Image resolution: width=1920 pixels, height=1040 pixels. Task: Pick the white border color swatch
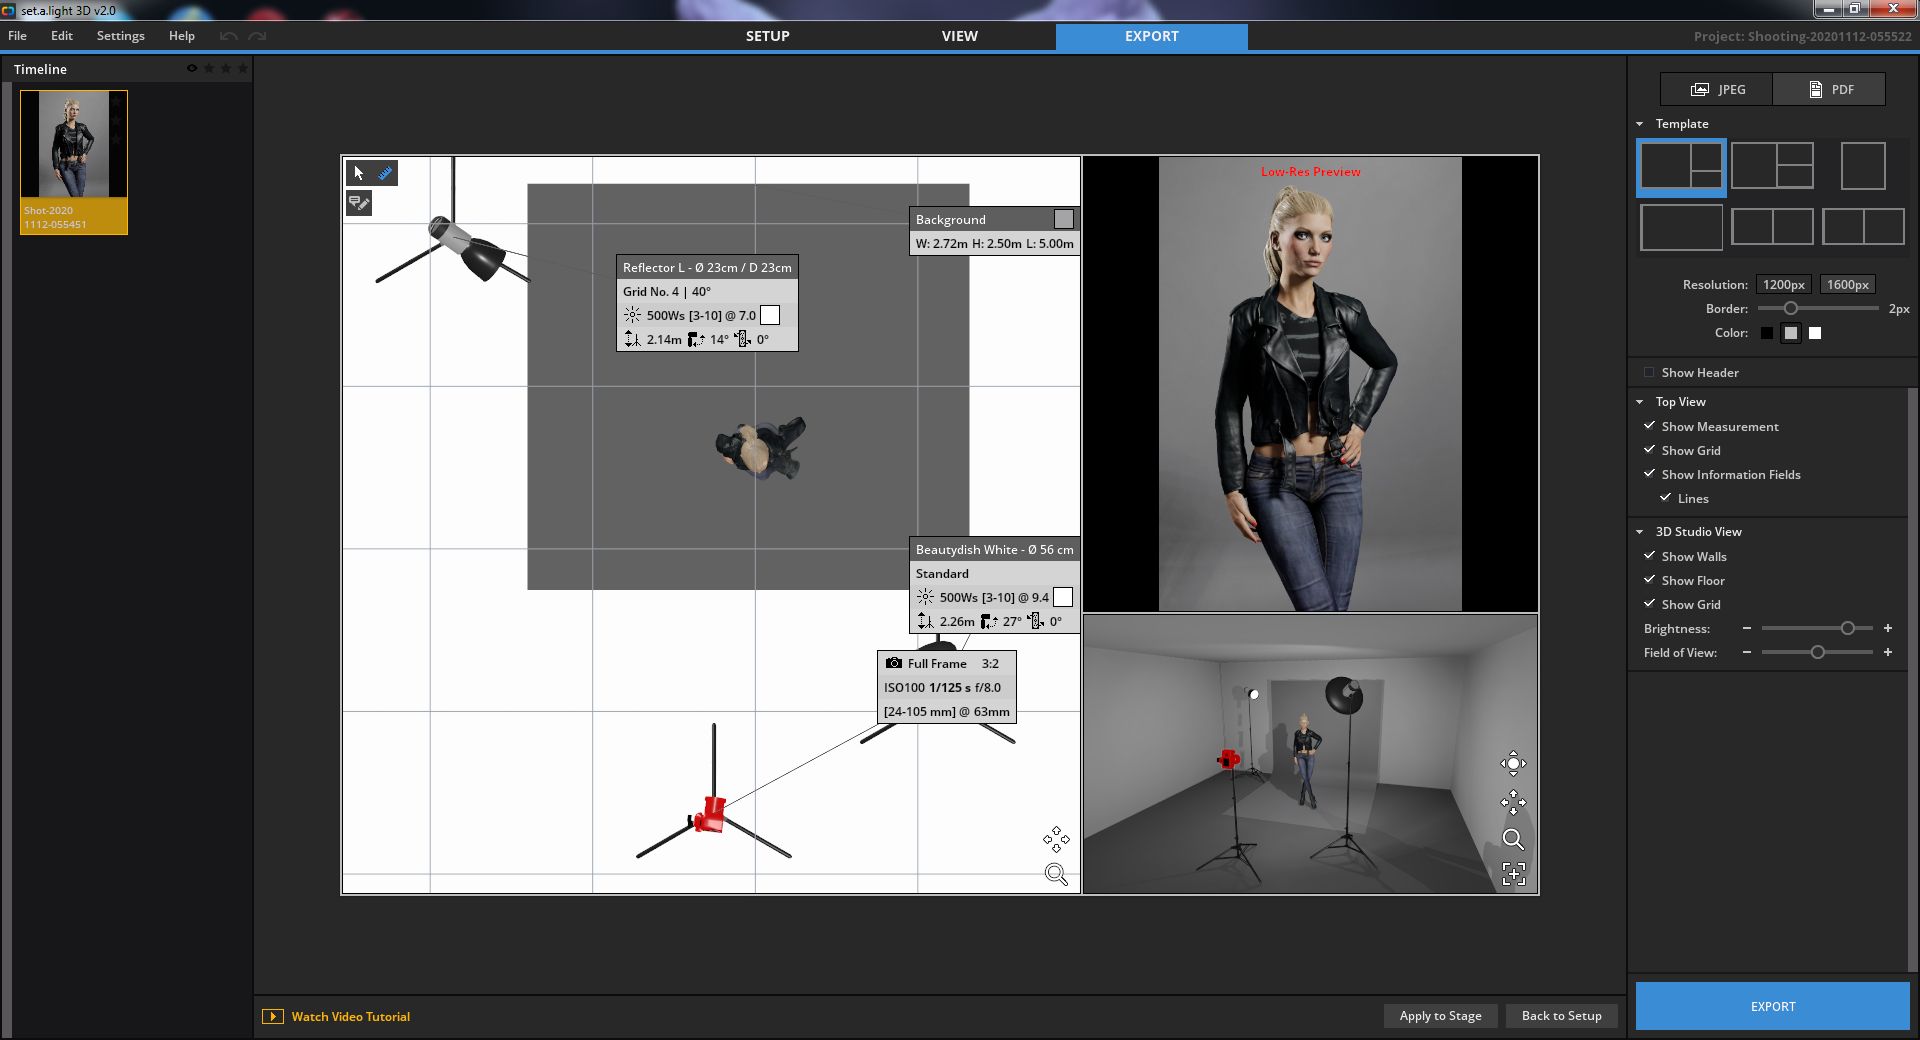(x=1815, y=333)
